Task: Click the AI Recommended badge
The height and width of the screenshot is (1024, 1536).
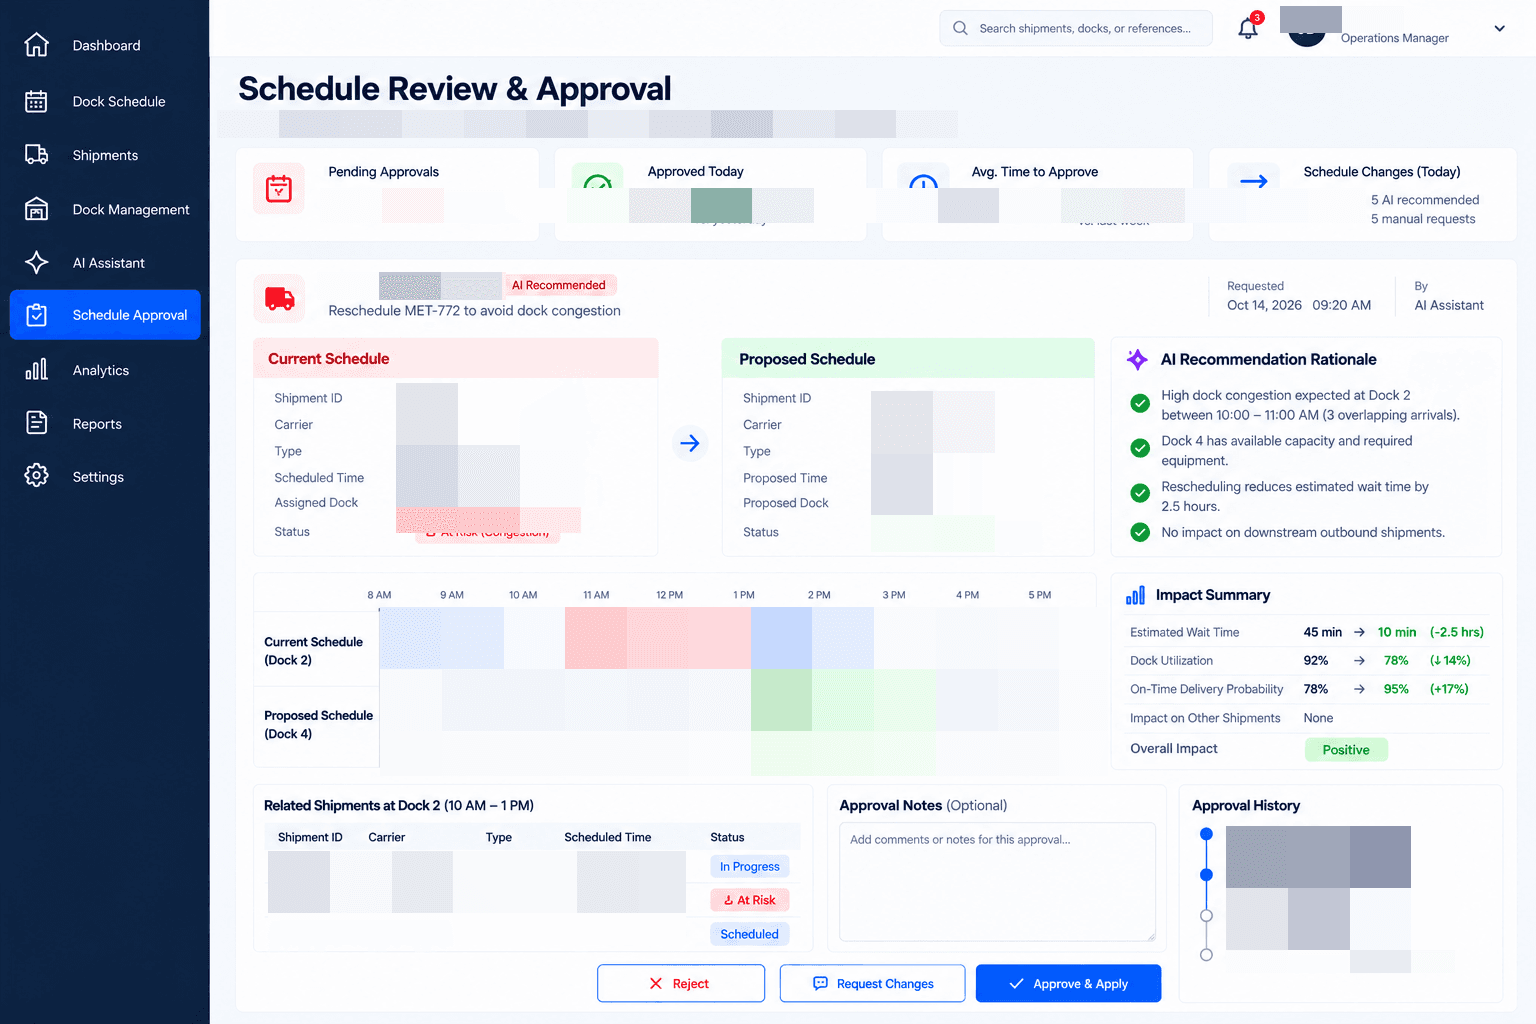Action: click(x=559, y=285)
